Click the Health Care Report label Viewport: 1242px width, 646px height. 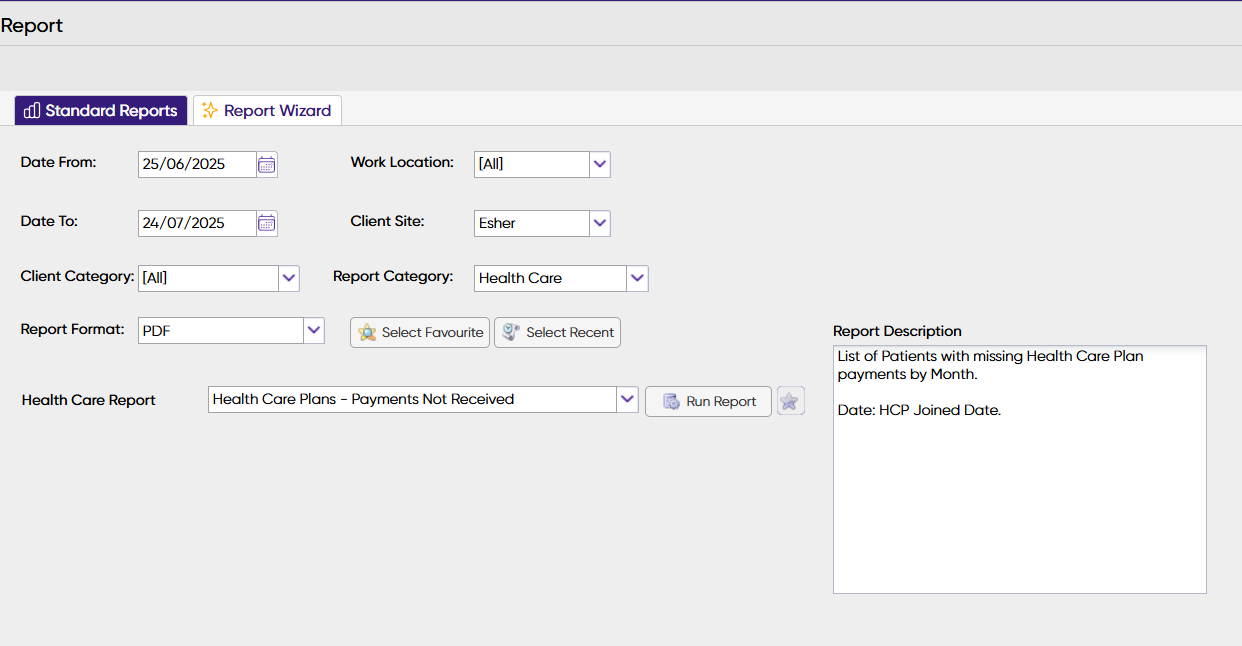pyautogui.click(x=89, y=400)
